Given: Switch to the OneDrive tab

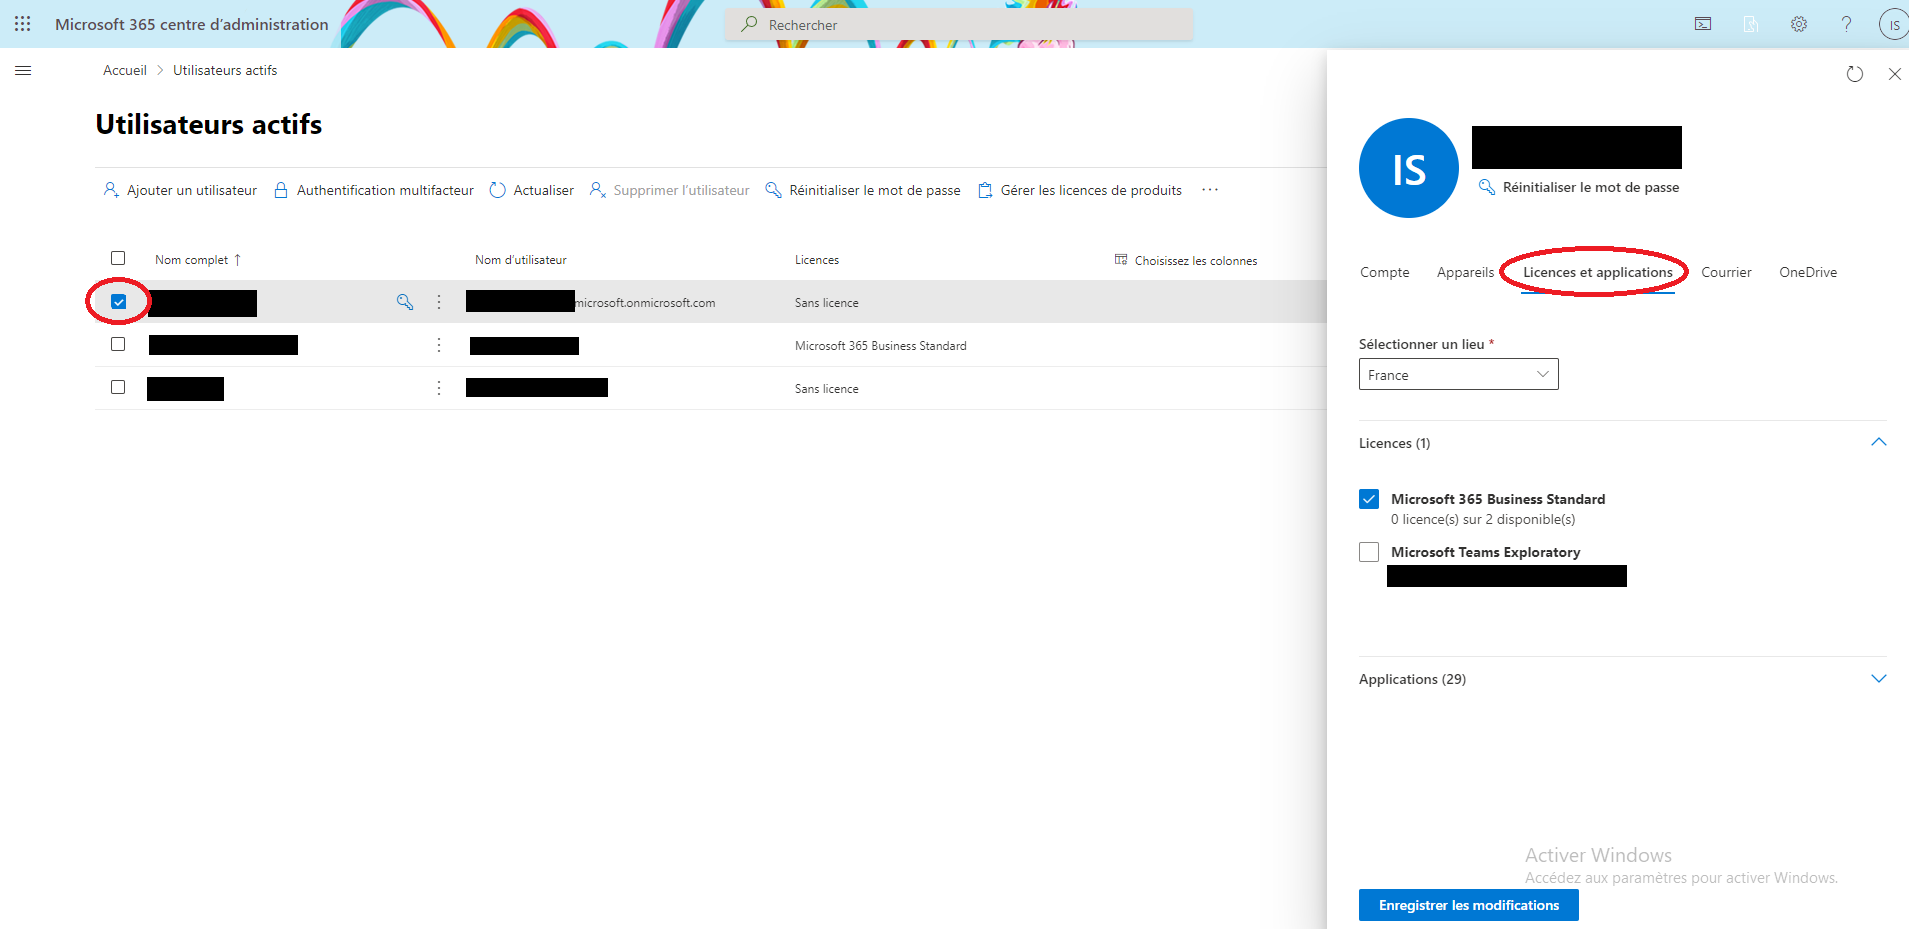Looking at the screenshot, I should (x=1807, y=272).
